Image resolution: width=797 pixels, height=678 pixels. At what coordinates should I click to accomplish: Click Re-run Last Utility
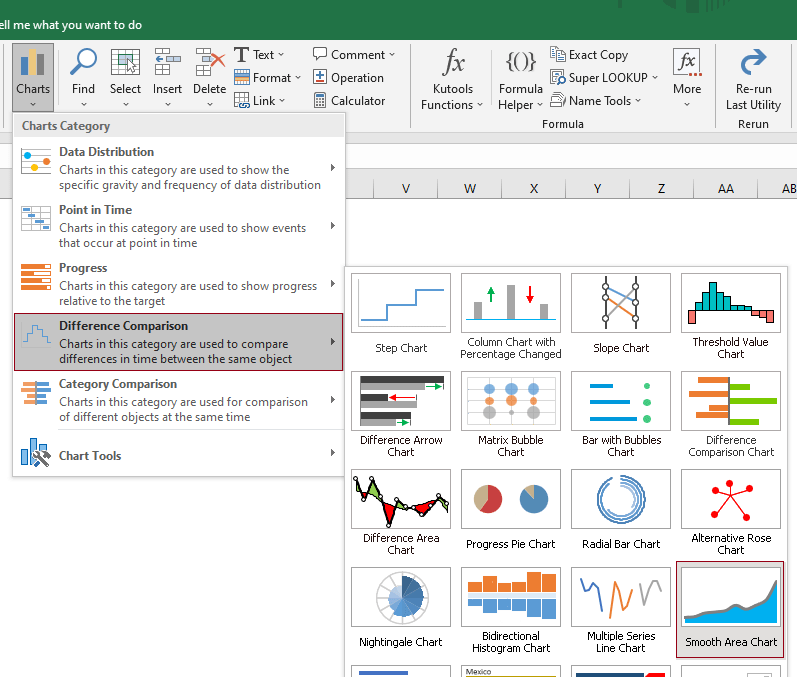click(x=753, y=79)
